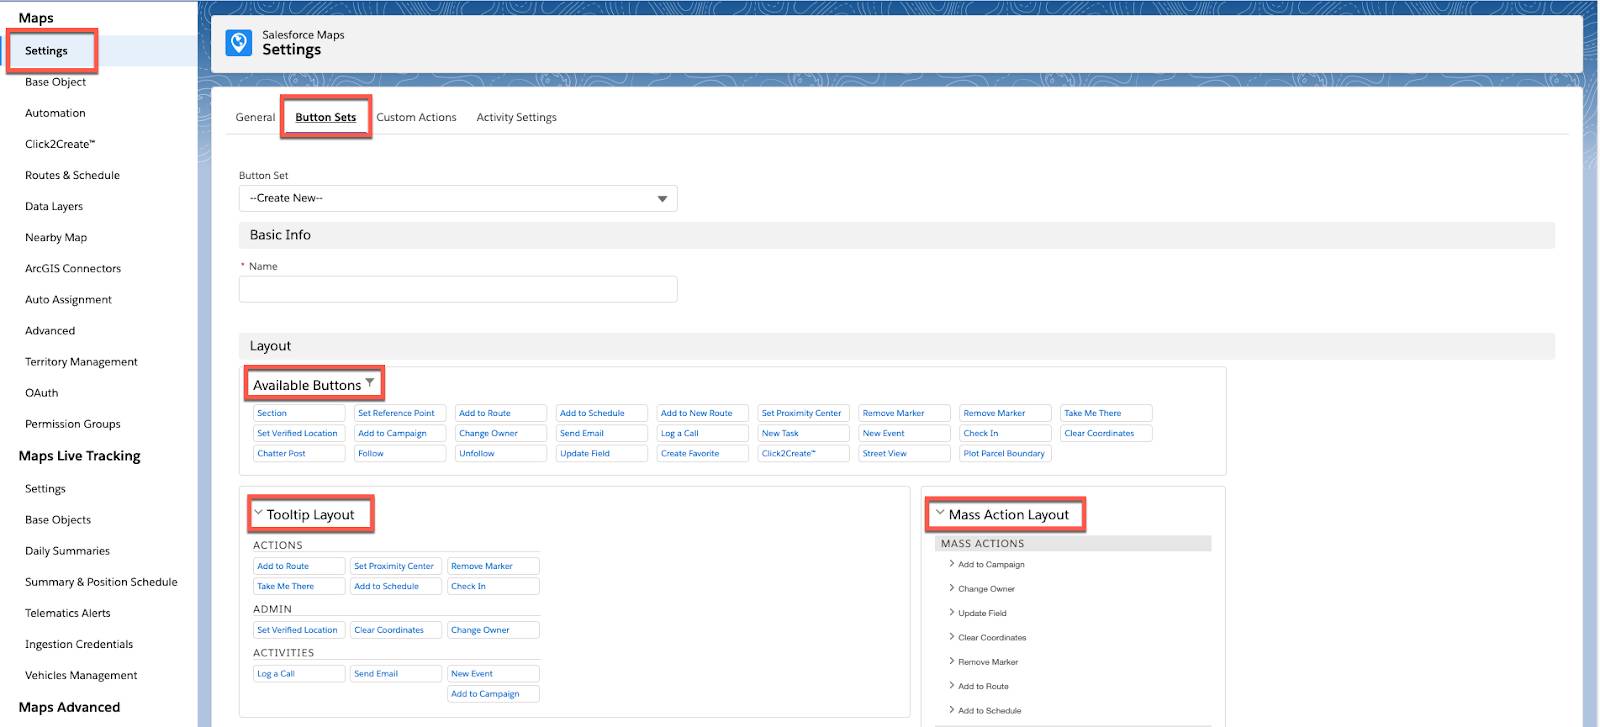1600x727 pixels.
Task: Open OAuth in the sidebar
Action: (42, 392)
